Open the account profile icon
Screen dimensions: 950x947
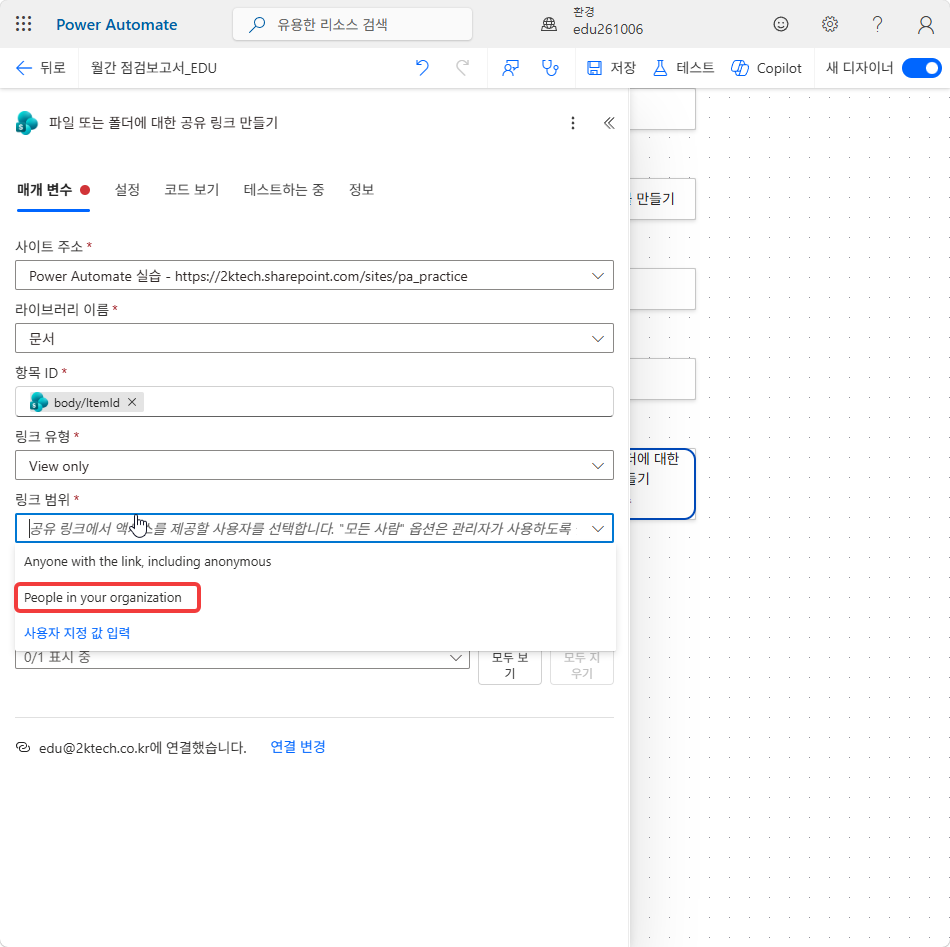coord(925,24)
